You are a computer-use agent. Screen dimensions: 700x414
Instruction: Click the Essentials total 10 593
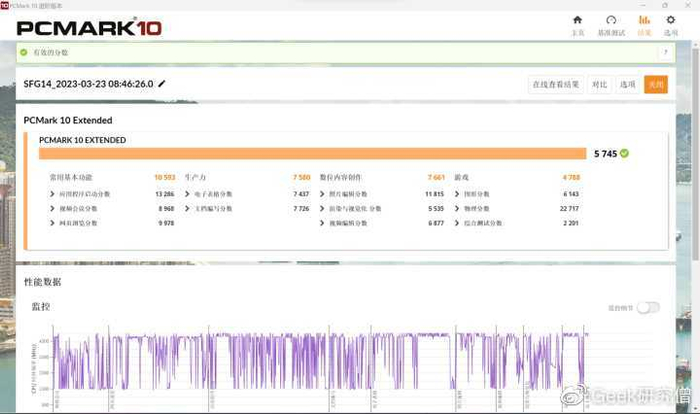coord(165,177)
